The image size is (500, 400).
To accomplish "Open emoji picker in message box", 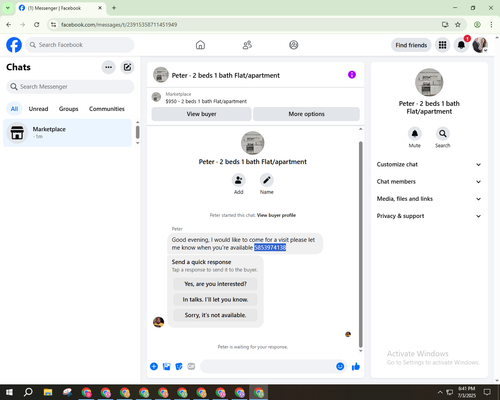I will click(340, 367).
